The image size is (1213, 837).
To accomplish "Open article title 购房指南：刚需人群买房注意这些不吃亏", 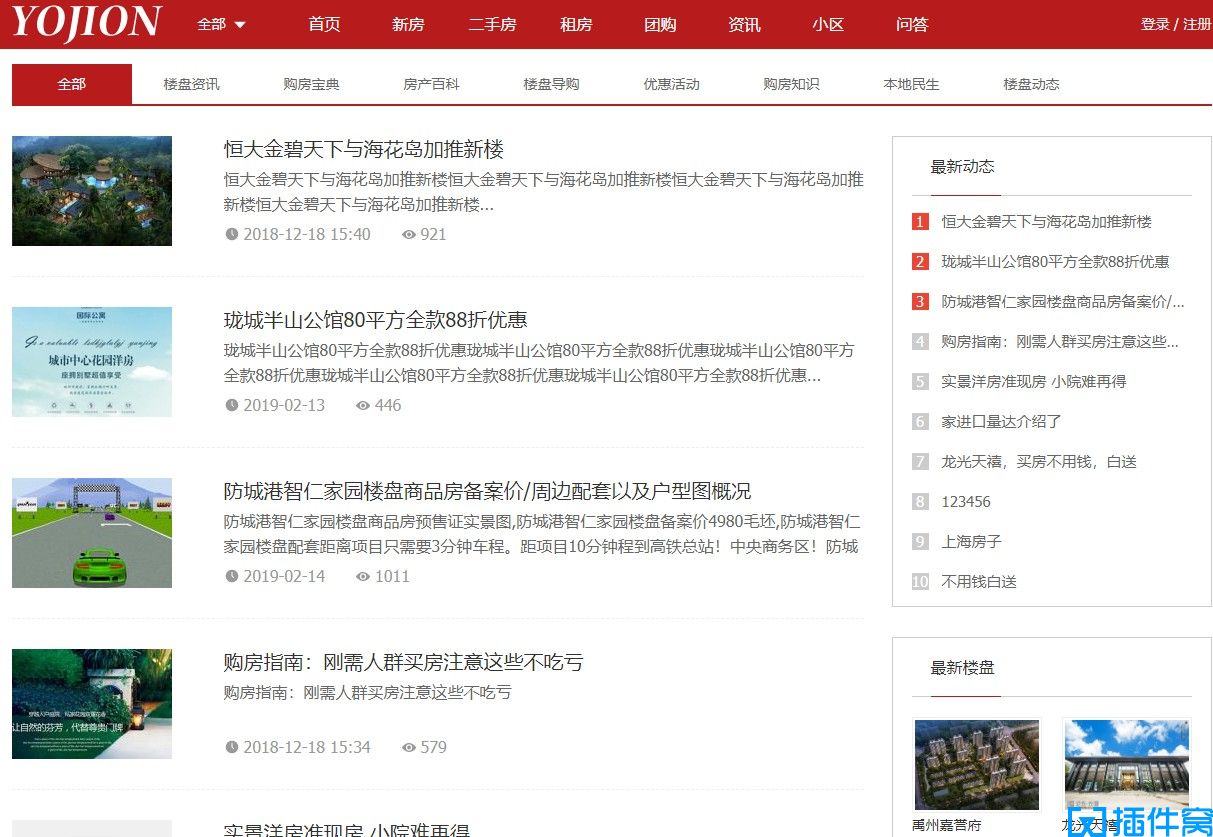I will click(404, 663).
